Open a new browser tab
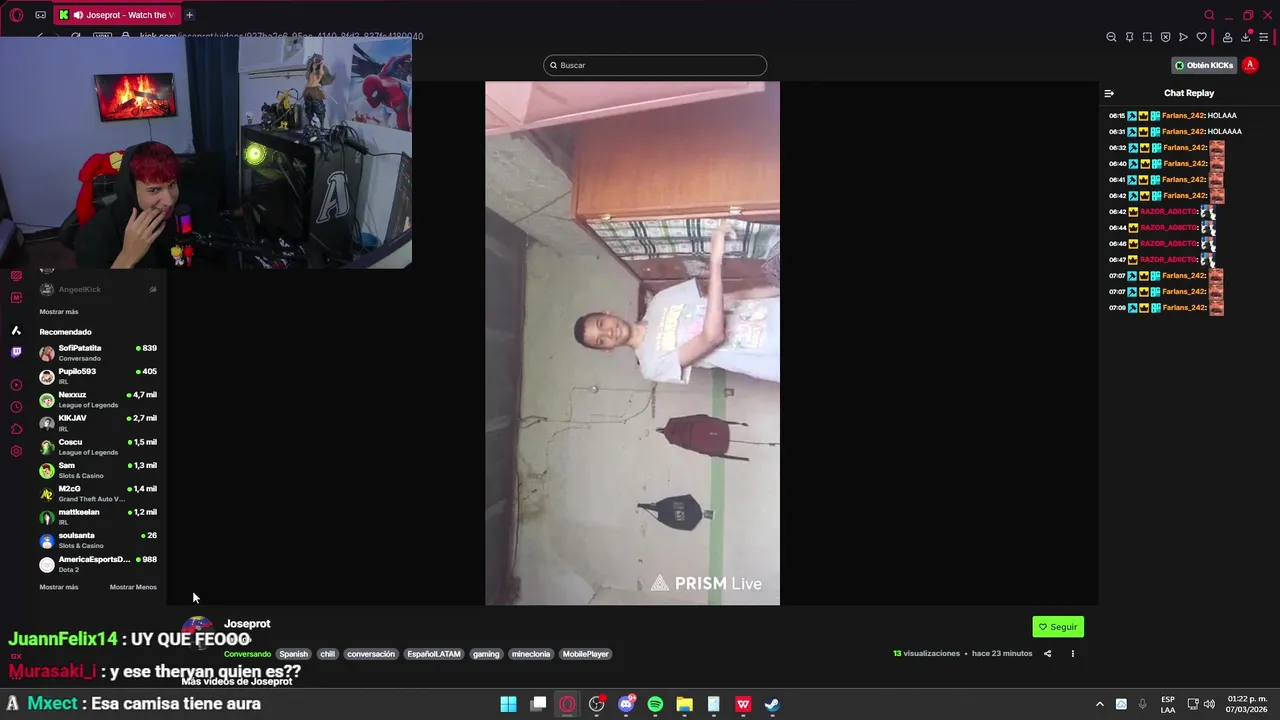 click(x=189, y=15)
